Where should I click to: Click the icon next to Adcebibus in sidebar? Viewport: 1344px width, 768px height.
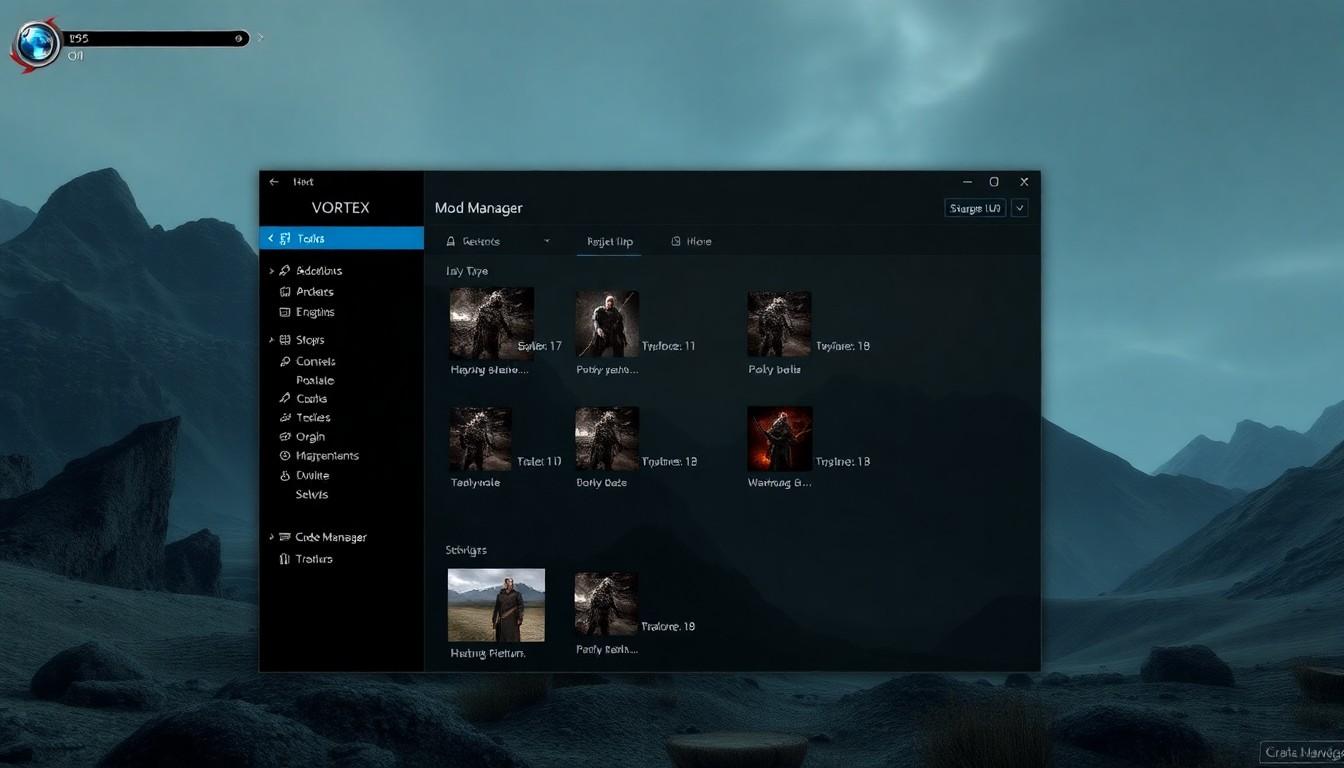(285, 271)
